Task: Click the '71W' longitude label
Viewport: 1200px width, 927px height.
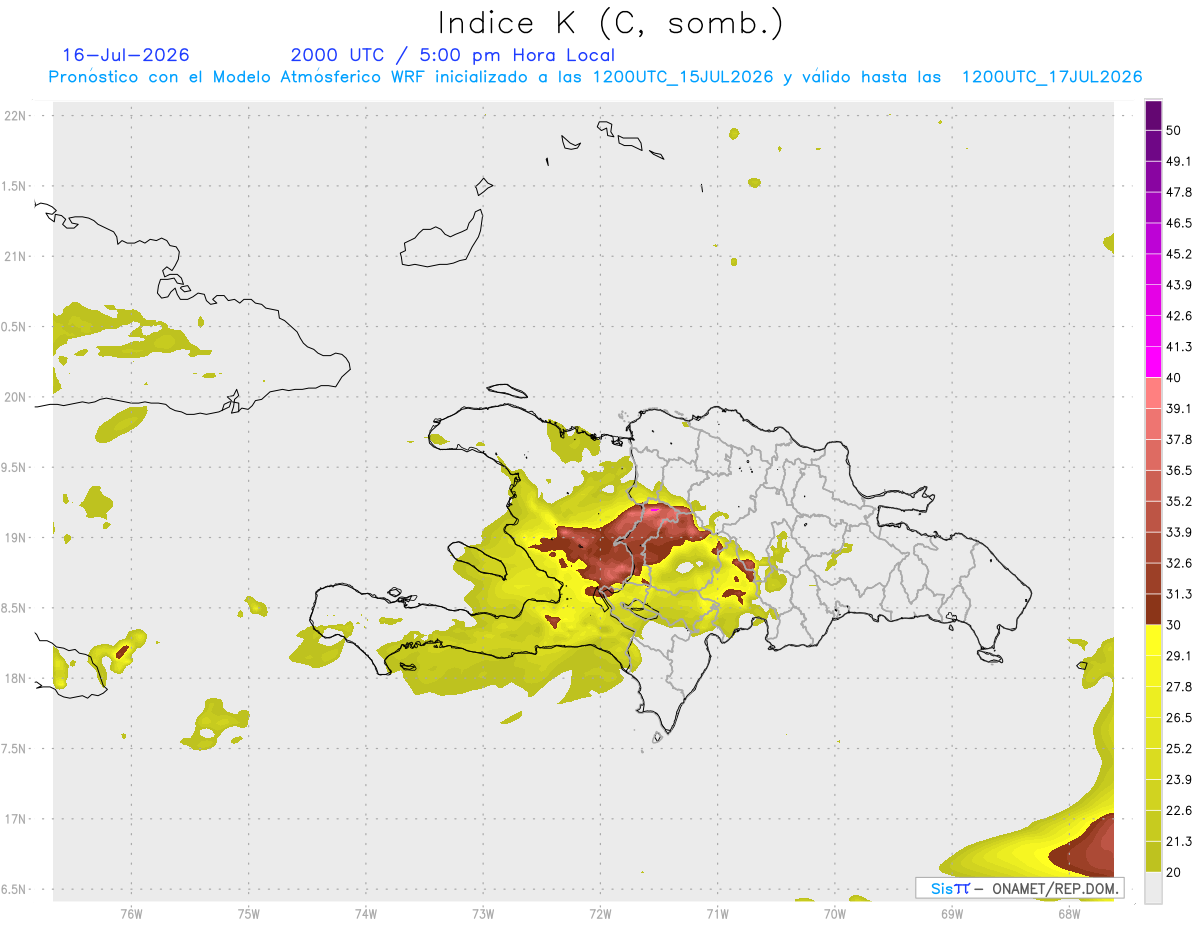Action: (x=718, y=913)
